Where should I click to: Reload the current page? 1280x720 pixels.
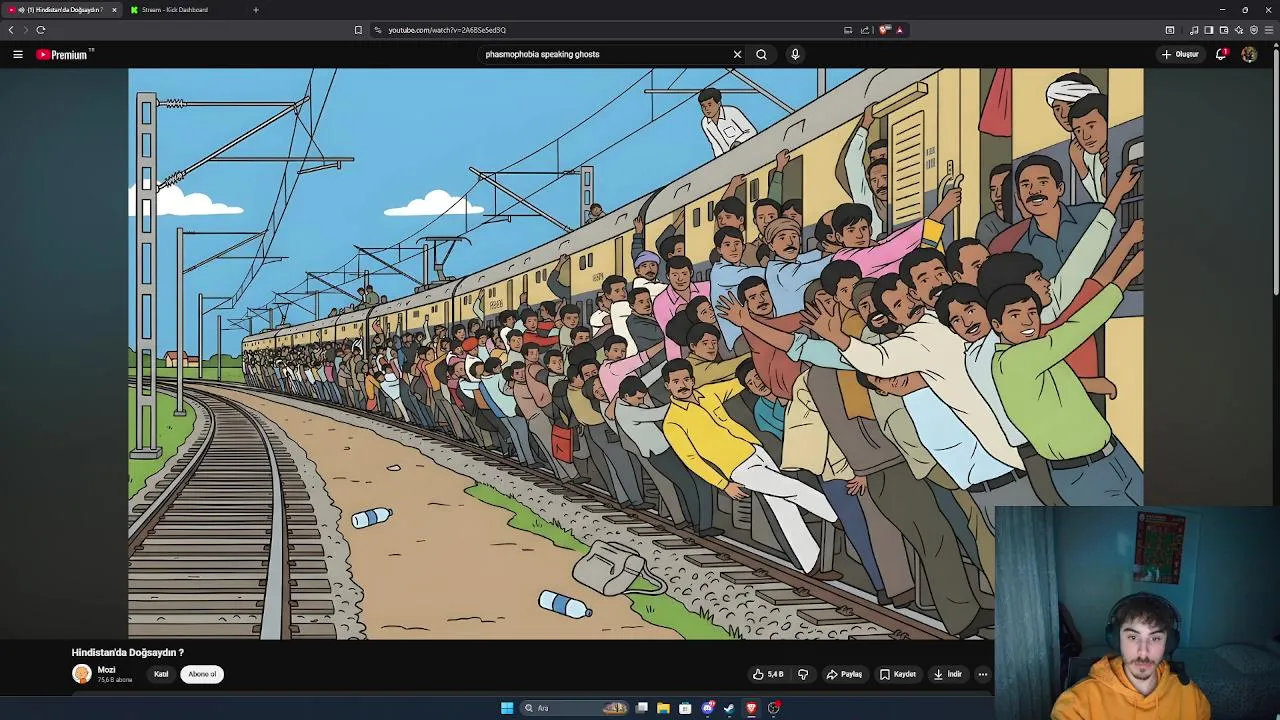tap(41, 30)
